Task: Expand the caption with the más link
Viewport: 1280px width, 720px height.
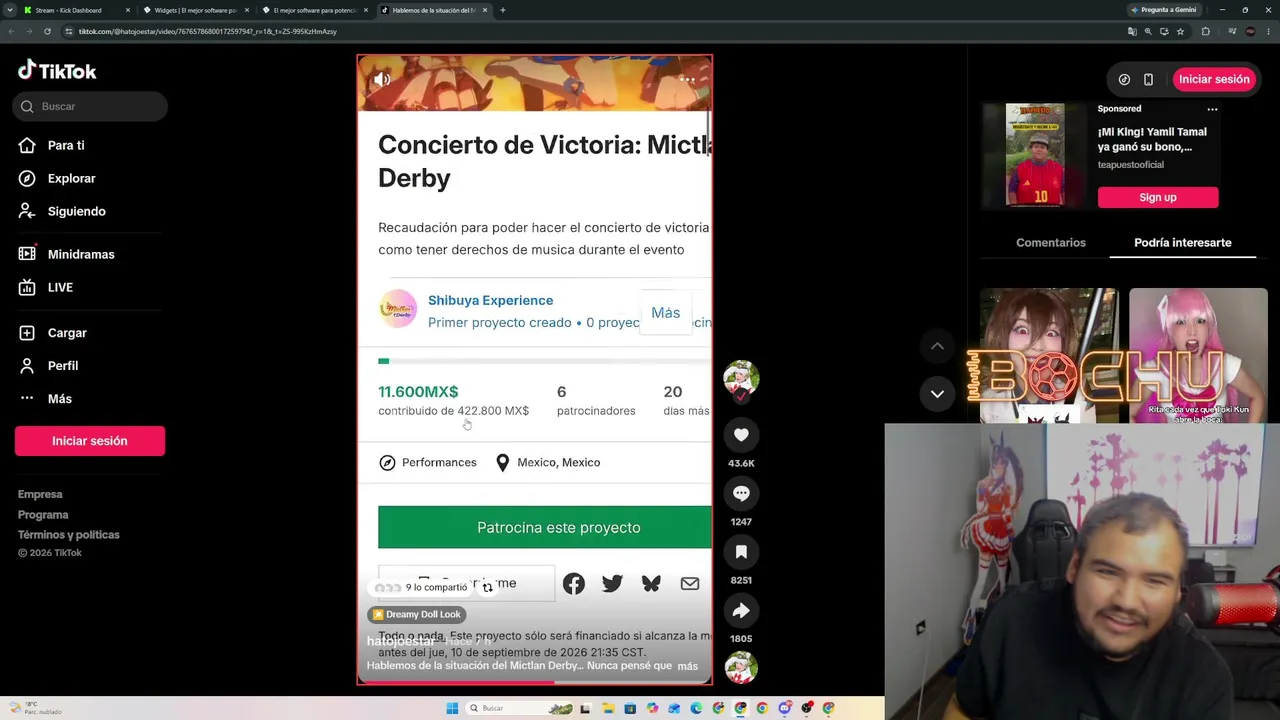Action: click(x=687, y=666)
